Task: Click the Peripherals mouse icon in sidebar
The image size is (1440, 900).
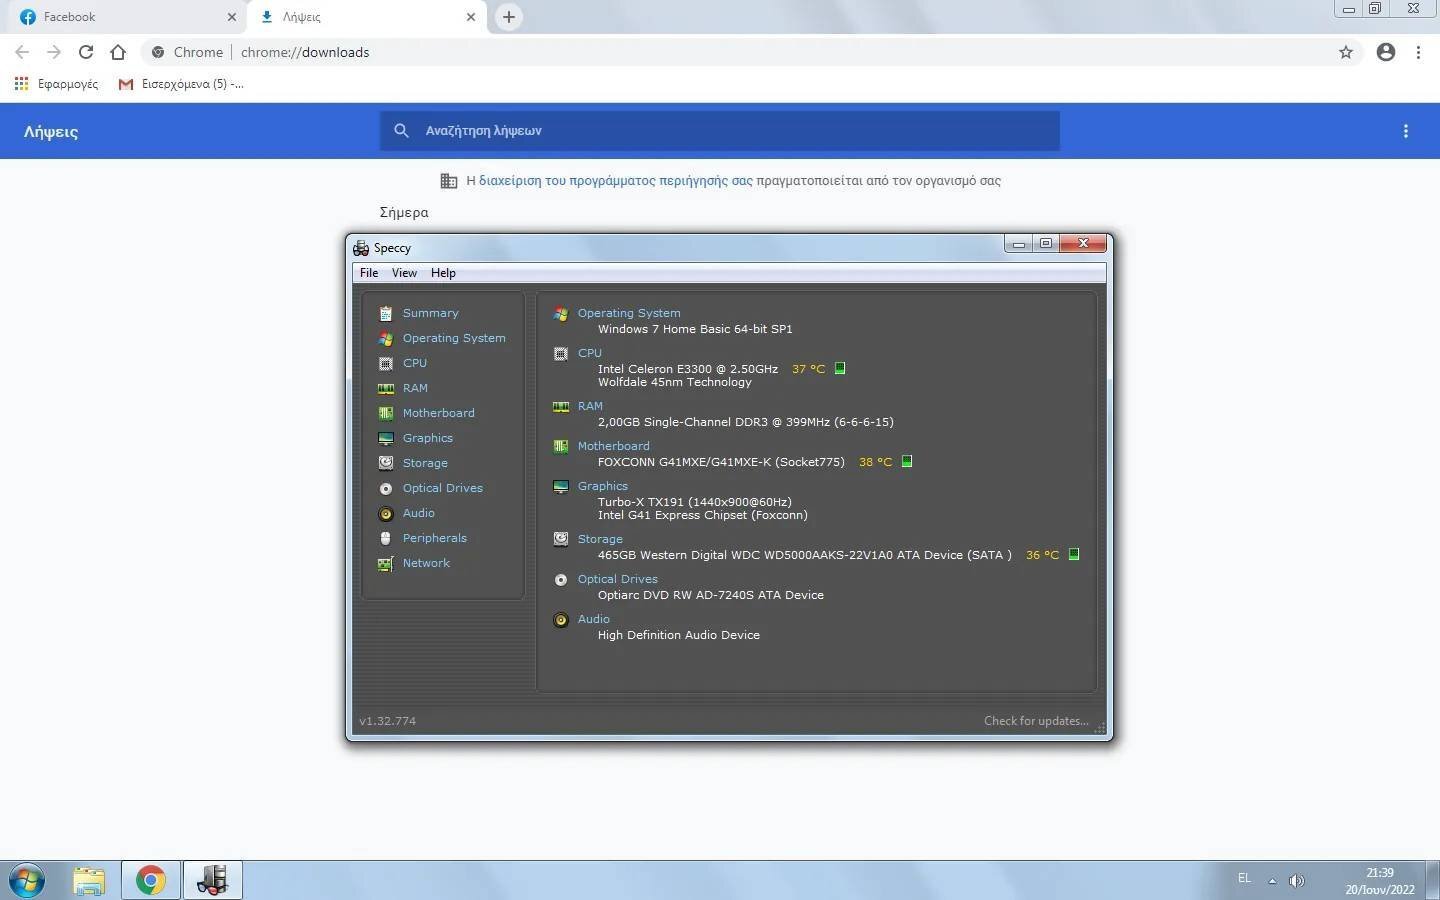Action: [x=386, y=538]
